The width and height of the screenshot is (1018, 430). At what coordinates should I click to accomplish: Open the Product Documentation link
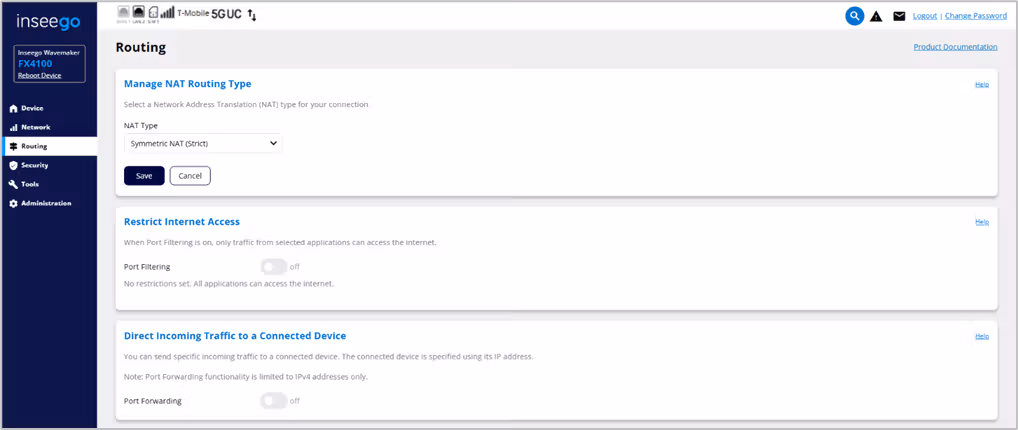955,47
